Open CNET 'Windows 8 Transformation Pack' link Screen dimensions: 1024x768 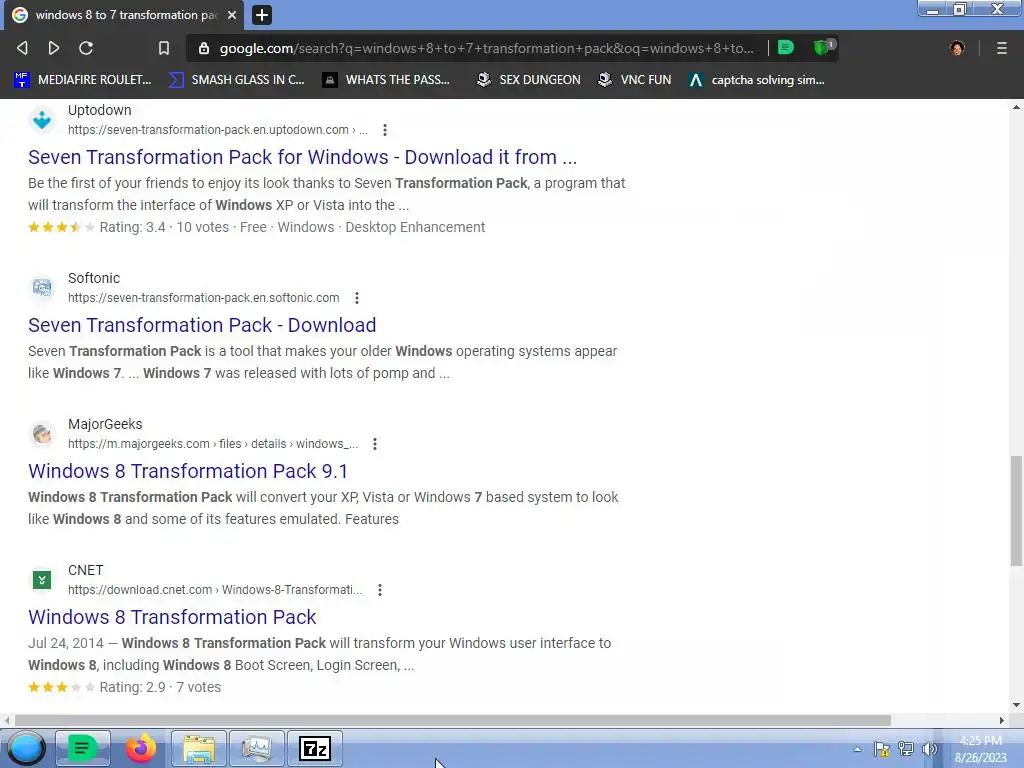[x=172, y=617]
